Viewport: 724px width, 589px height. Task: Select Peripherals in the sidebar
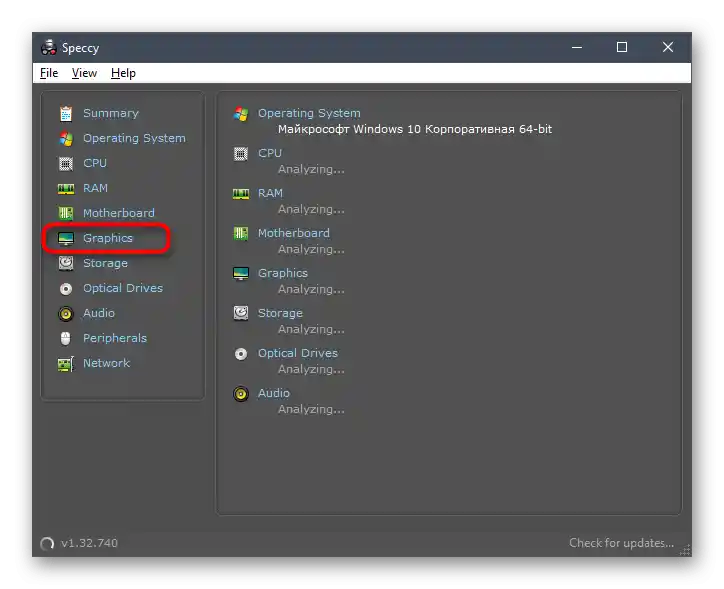(x=115, y=338)
